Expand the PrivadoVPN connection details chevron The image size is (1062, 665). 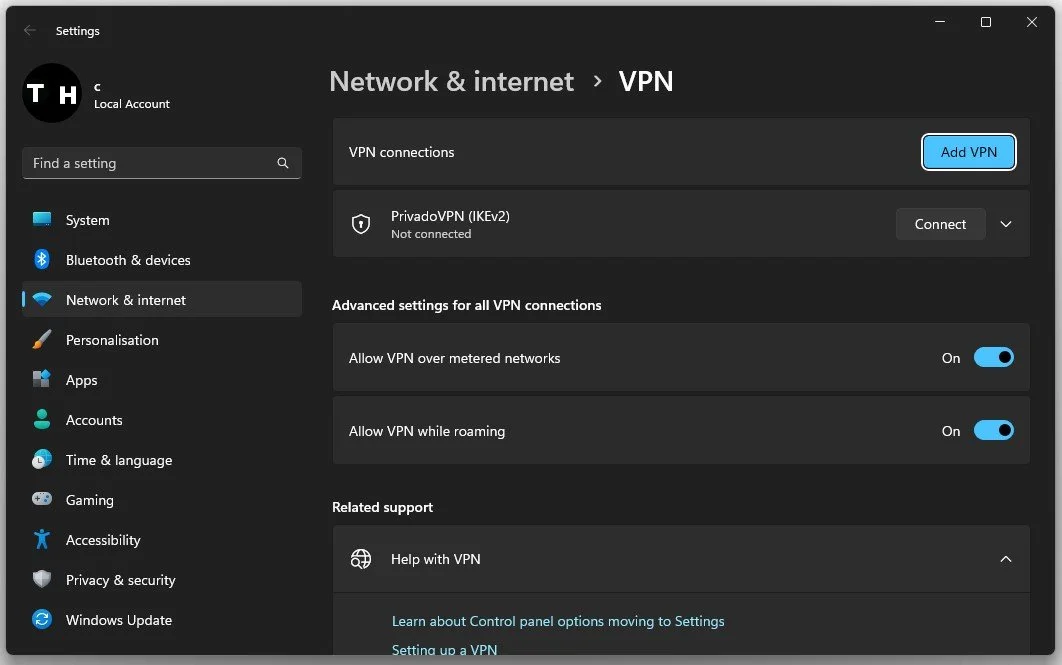[x=1006, y=224]
